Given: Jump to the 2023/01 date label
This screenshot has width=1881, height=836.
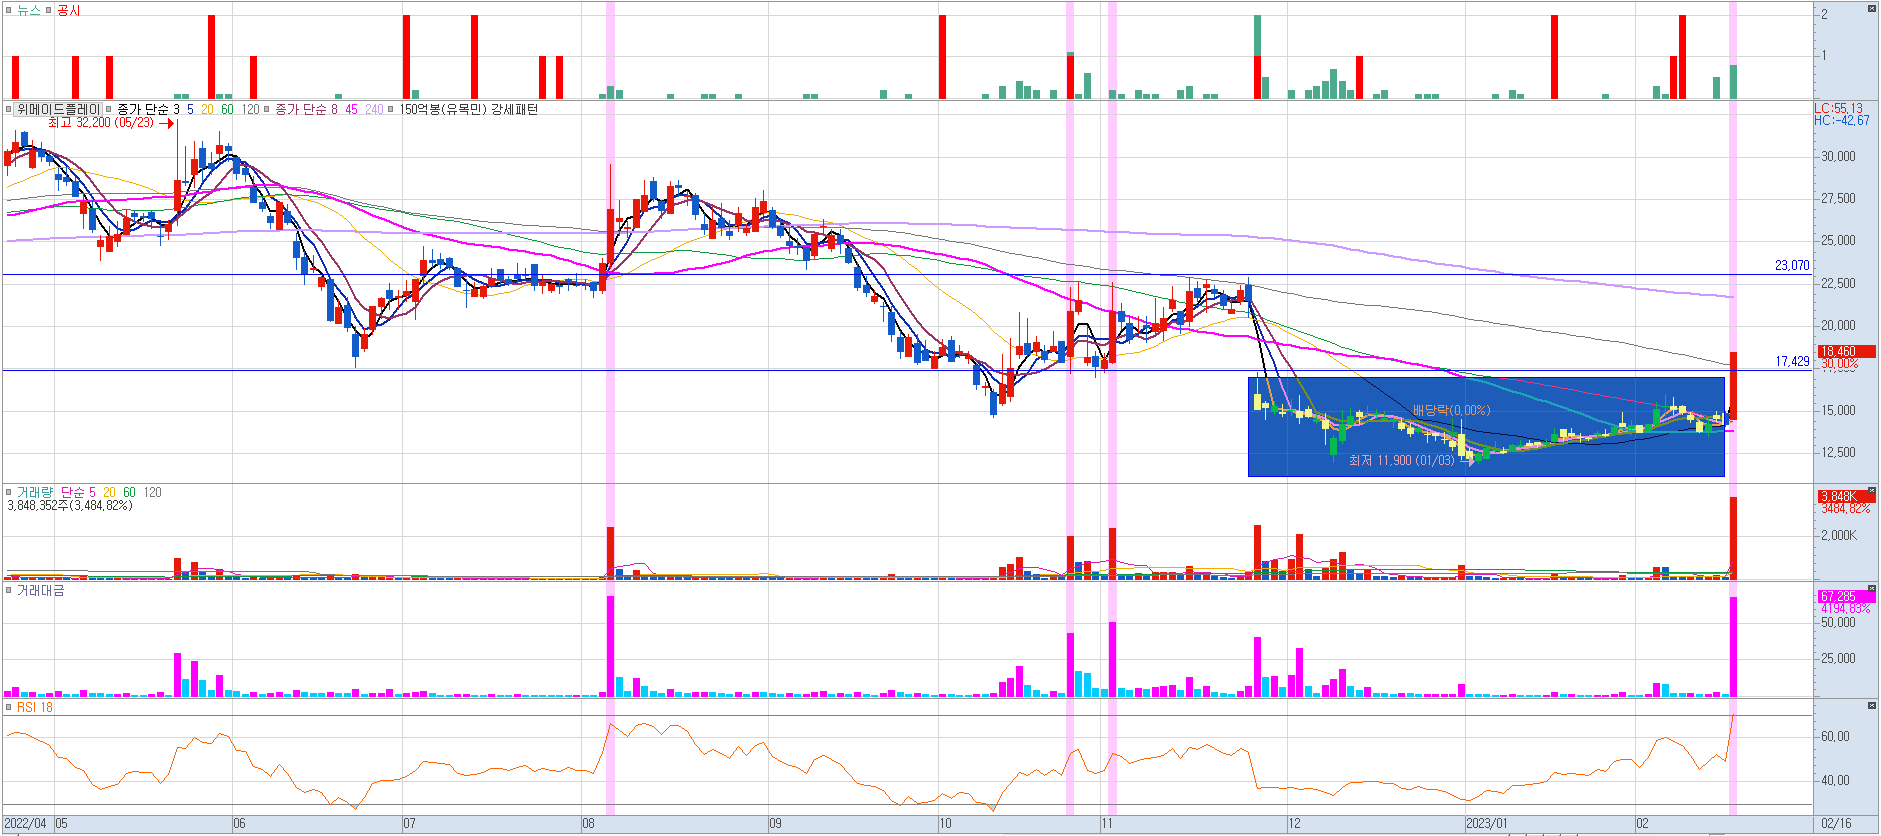Looking at the screenshot, I should [1486, 824].
